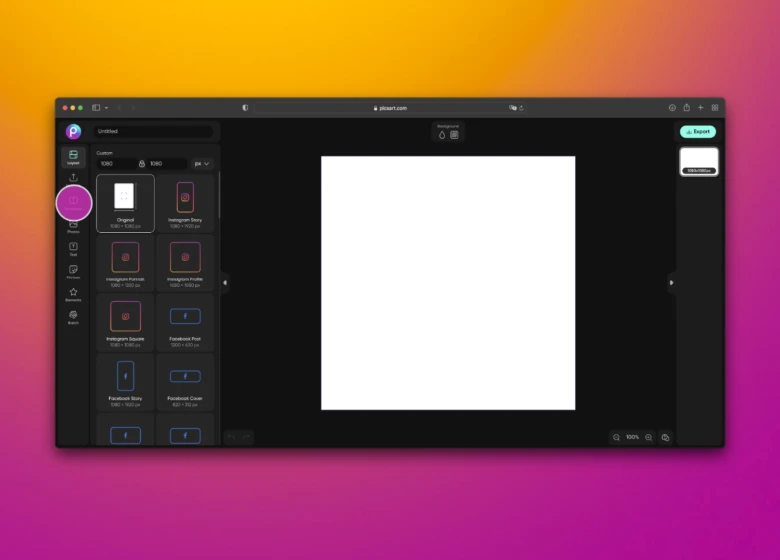Screen dimensions: 780x560
Task: Choose the Facebook Post size preset
Action: point(184,321)
